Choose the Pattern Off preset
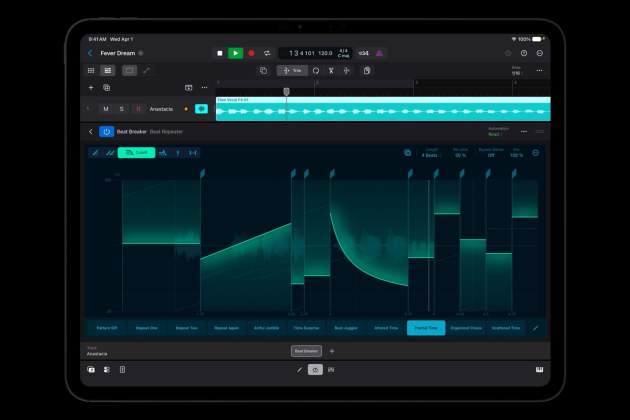The image size is (630, 420). coord(106,328)
